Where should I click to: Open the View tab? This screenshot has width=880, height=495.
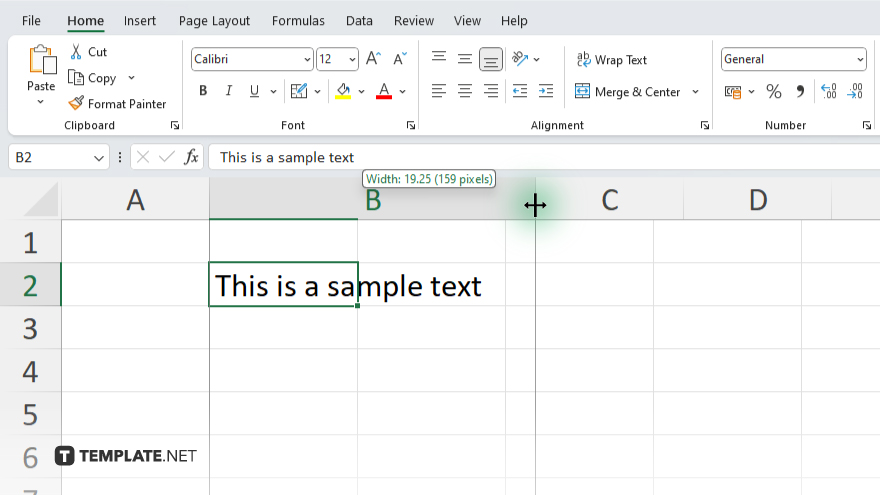pyautogui.click(x=467, y=21)
